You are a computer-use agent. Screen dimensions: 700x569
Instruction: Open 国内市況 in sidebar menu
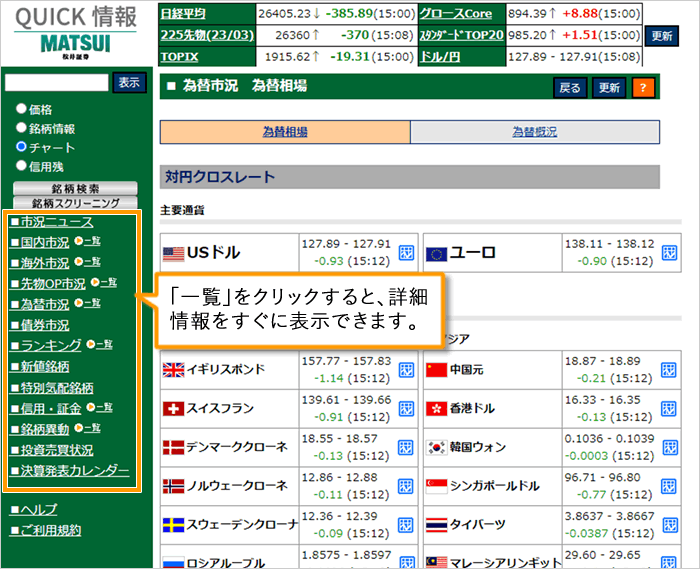[40, 242]
